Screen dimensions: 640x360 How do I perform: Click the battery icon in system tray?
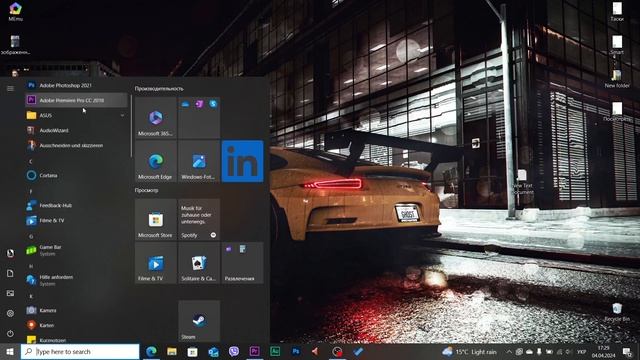549,351
